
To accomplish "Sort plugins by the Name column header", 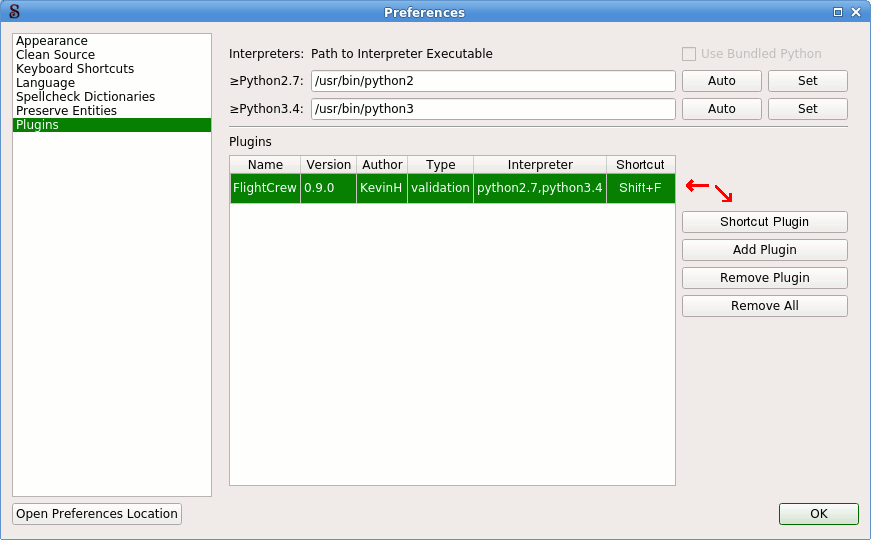I will 265,164.
